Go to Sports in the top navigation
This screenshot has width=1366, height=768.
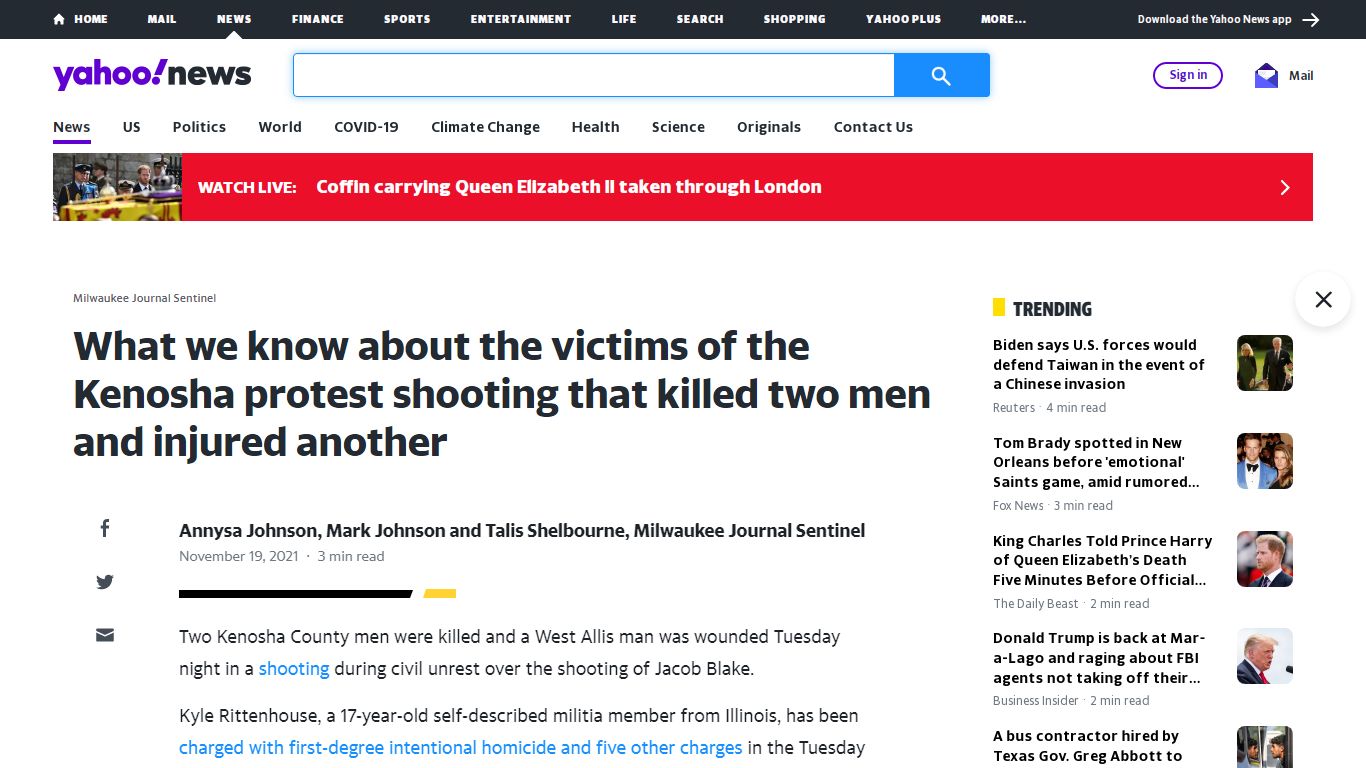tap(407, 19)
